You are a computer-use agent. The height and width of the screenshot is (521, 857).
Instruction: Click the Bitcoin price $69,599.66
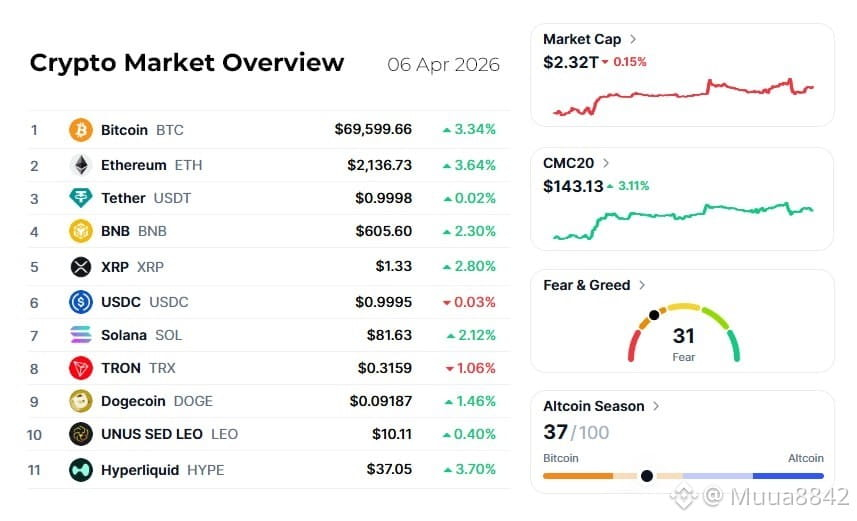[x=373, y=130]
